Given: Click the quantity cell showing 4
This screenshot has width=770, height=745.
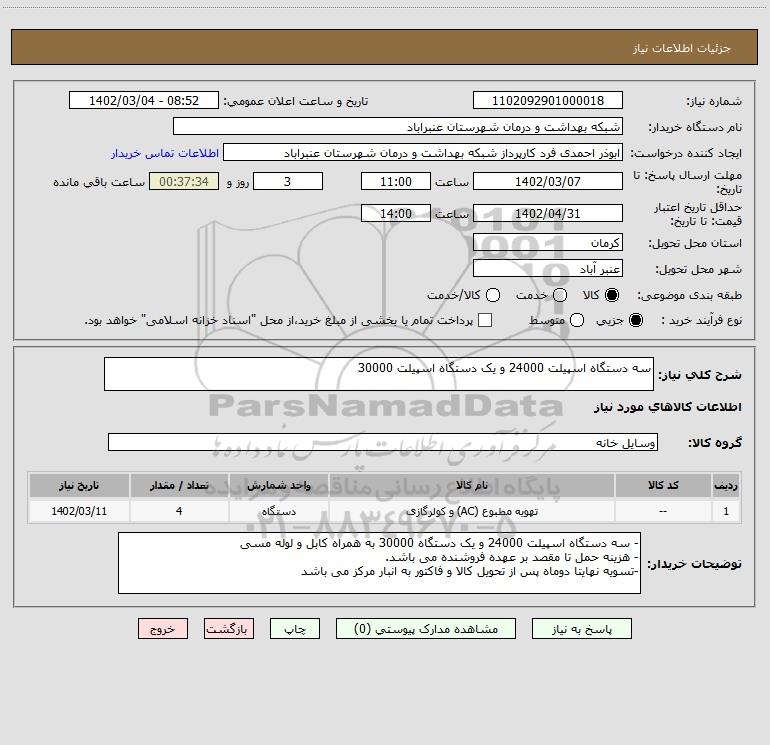Looking at the screenshot, I should pos(179,511).
